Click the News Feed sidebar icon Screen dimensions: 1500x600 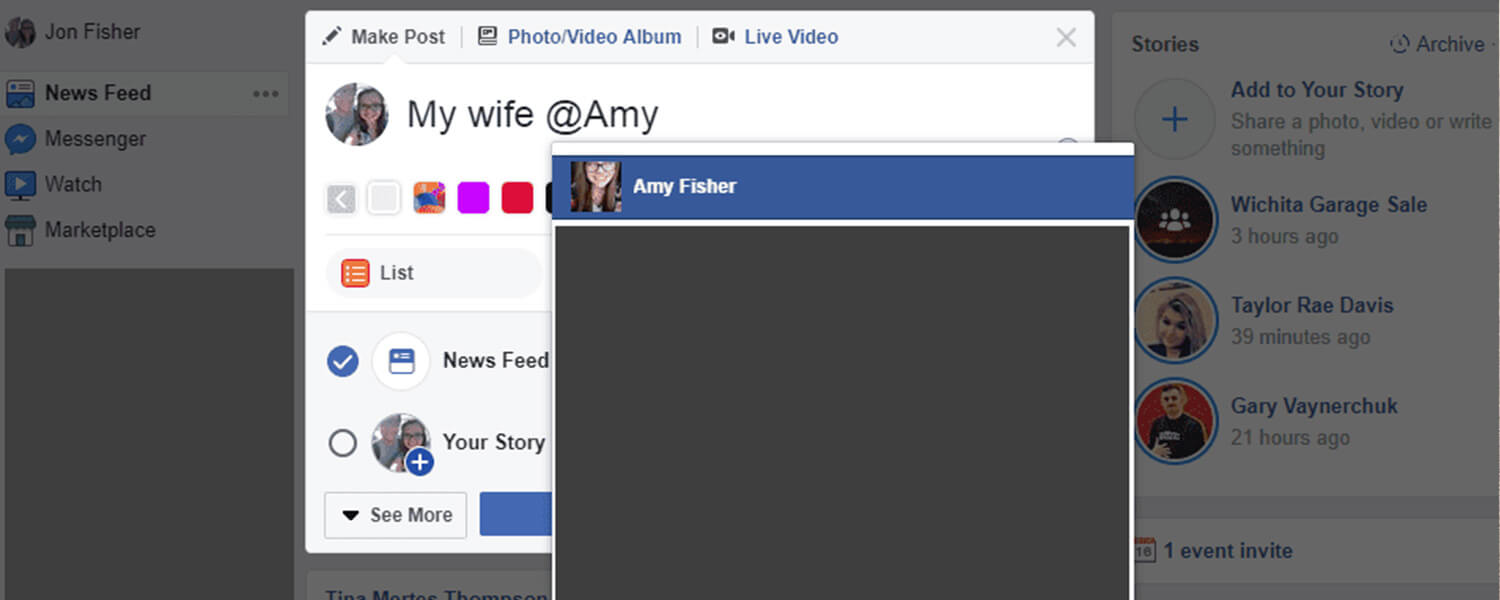(20, 94)
